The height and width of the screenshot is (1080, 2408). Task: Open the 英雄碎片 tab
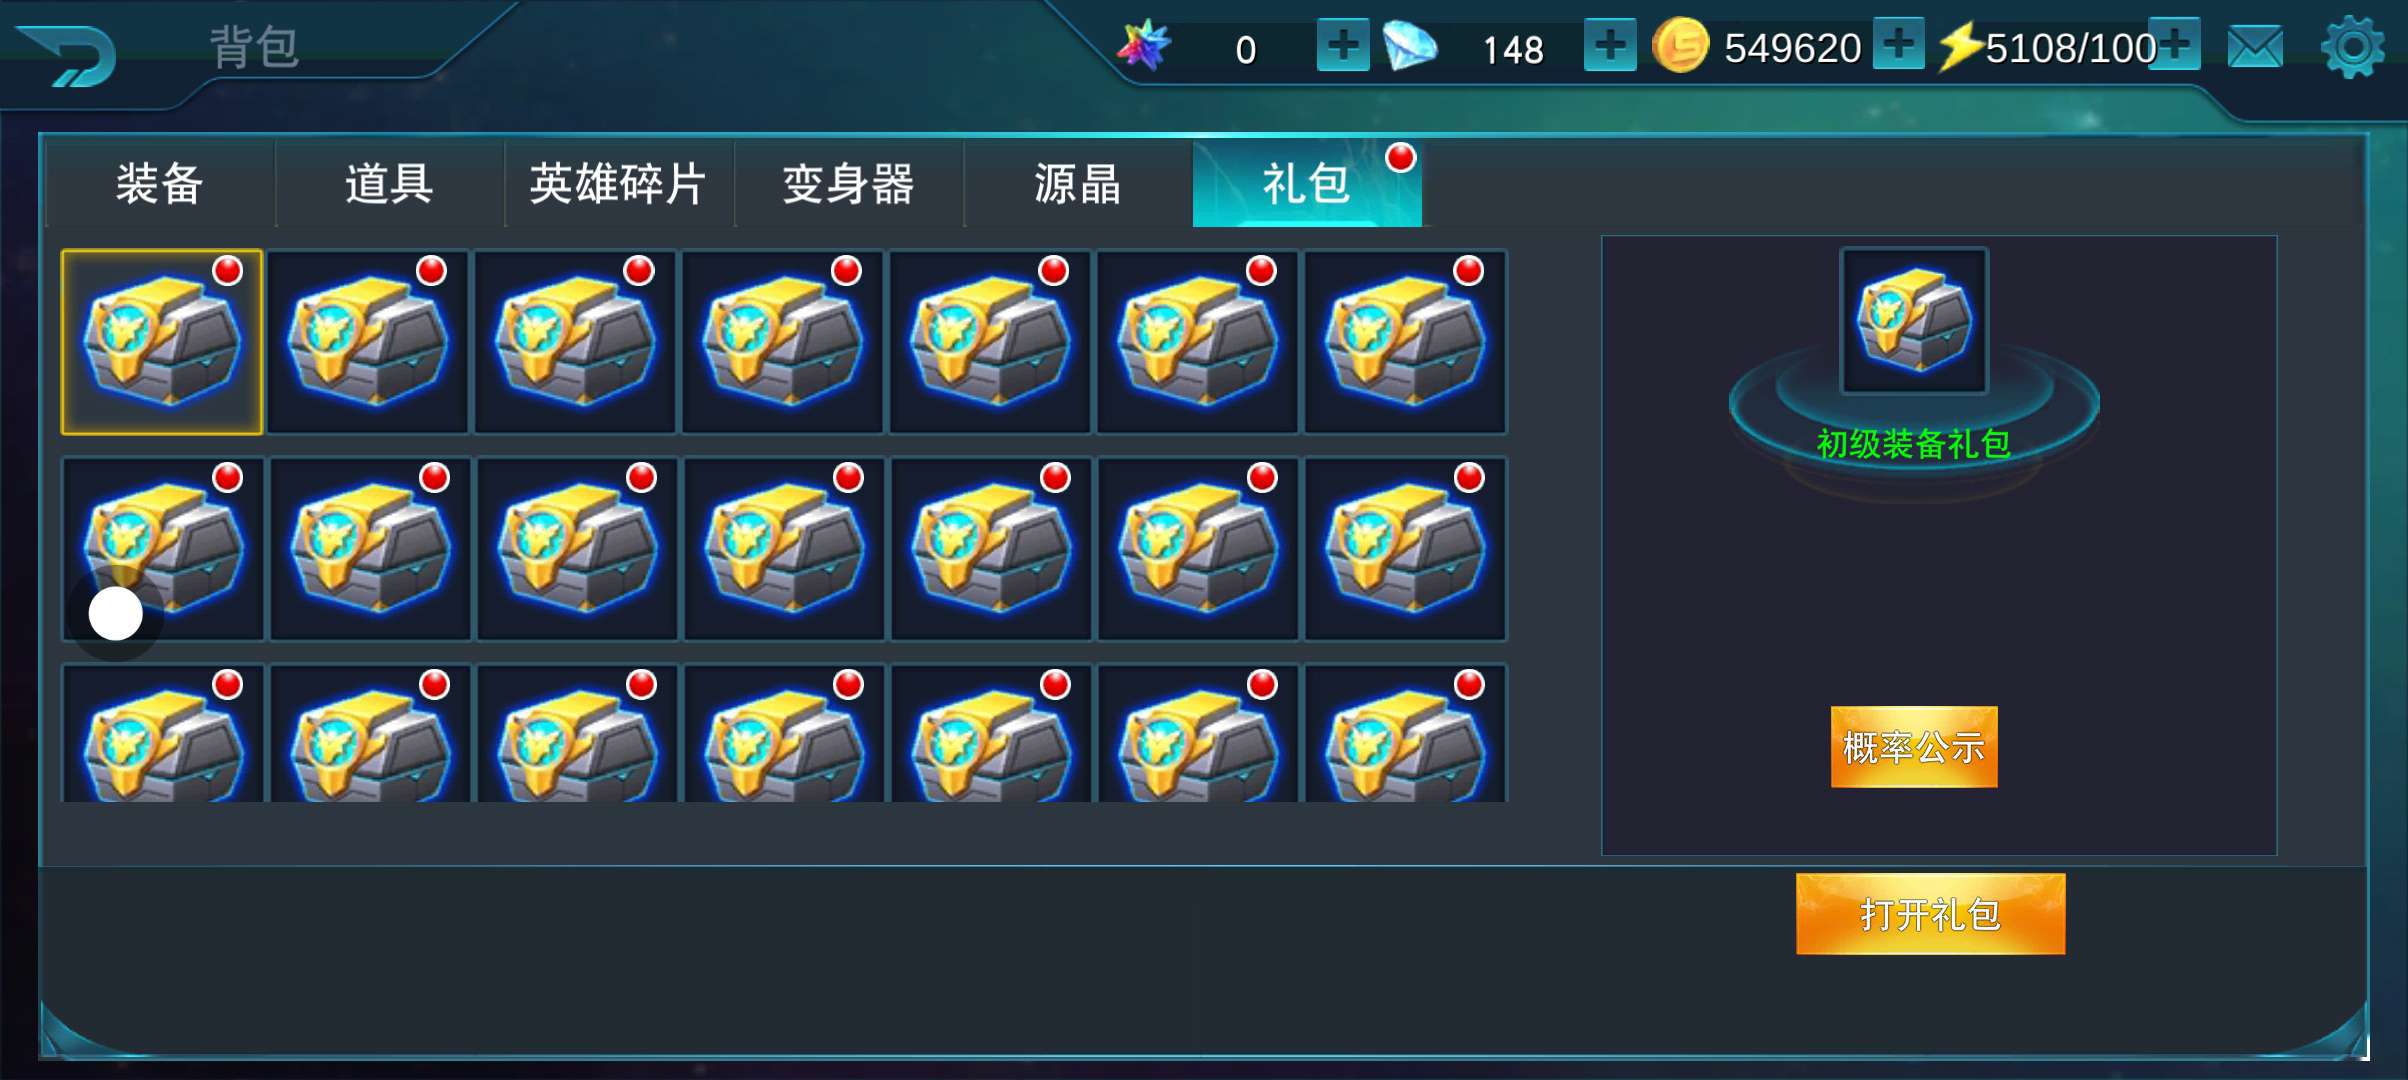(619, 184)
